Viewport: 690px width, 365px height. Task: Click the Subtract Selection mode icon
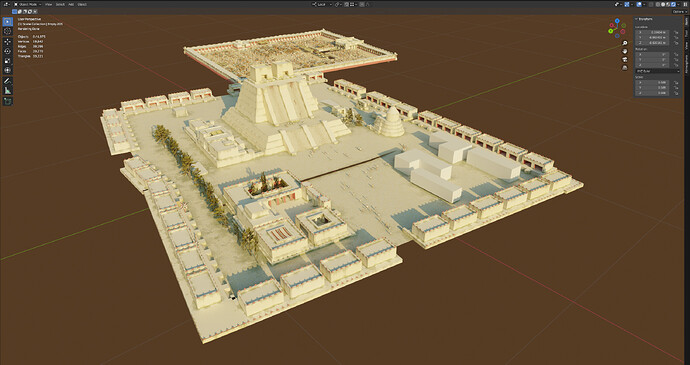pos(25,11)
